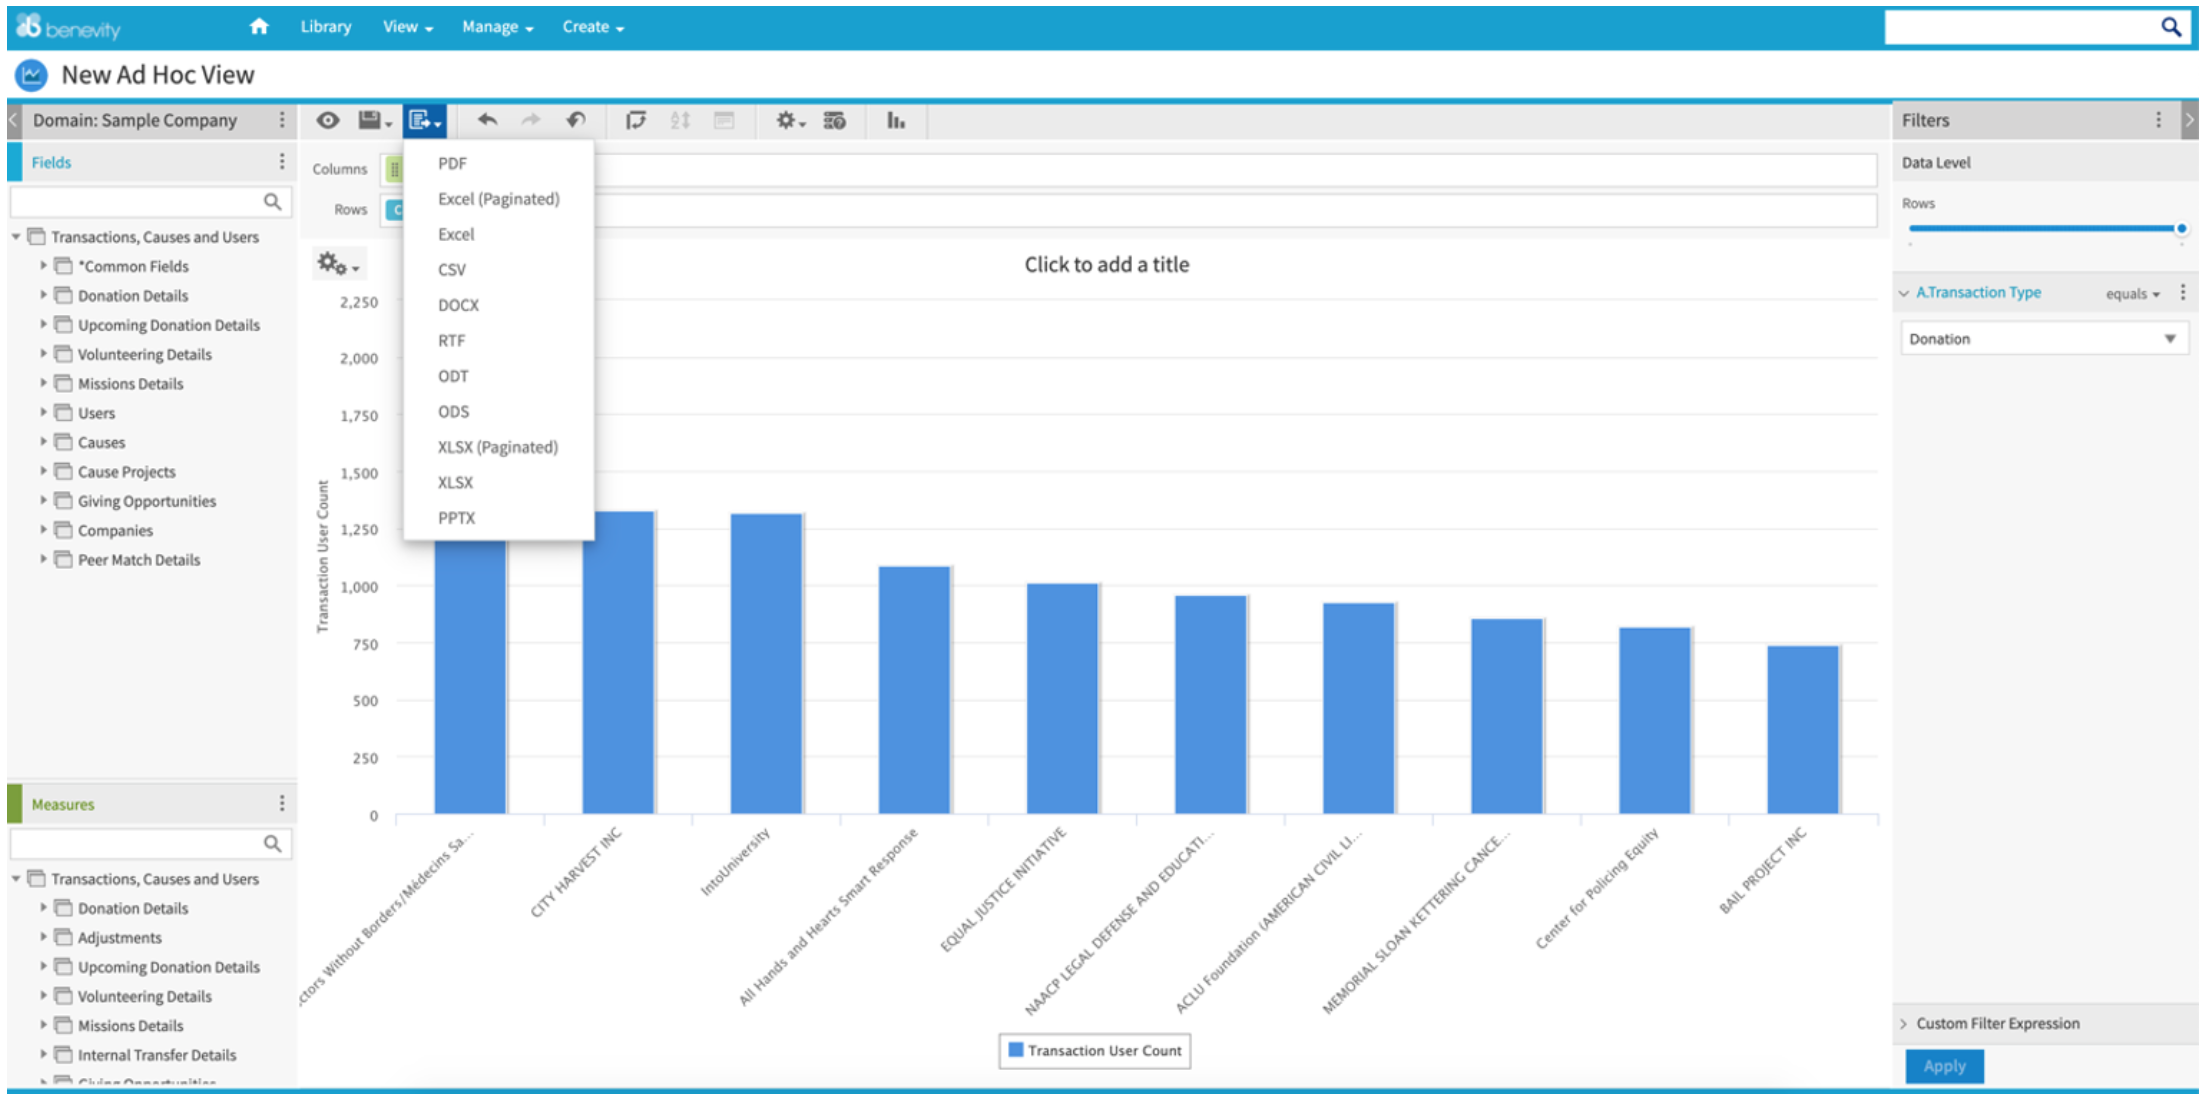Change the equals operator dropdown

(x=2133, y=294)
